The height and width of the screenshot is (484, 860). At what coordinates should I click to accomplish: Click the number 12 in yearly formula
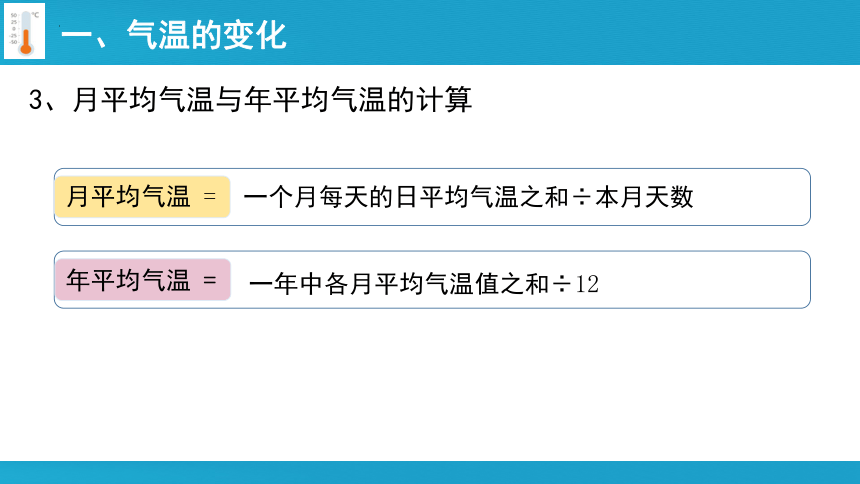coord(587,284)
